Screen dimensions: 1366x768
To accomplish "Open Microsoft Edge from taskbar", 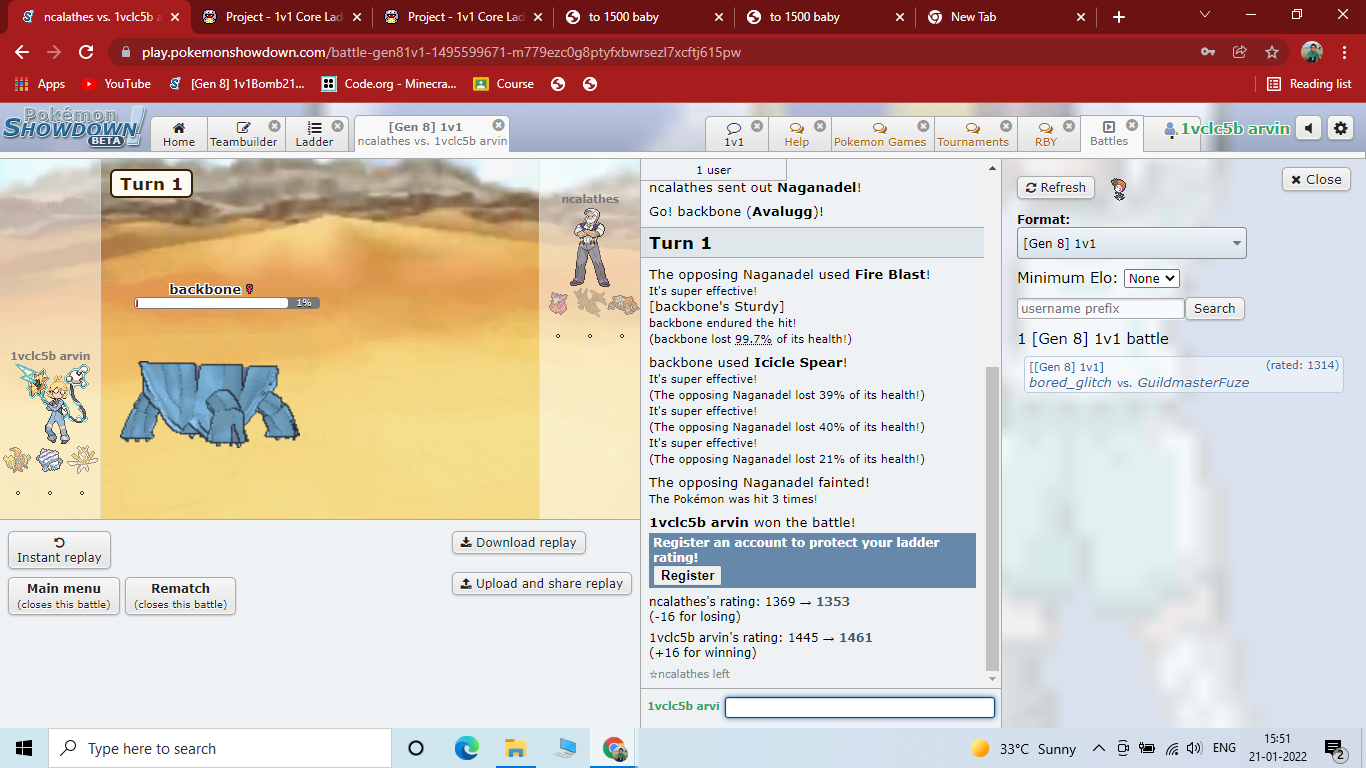I will pos(467,748).
